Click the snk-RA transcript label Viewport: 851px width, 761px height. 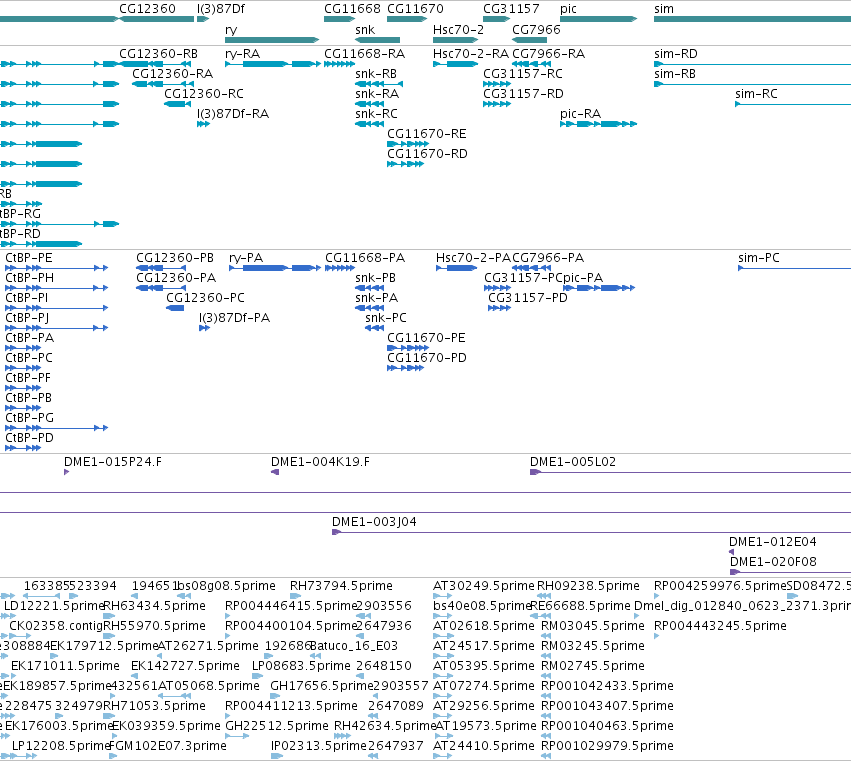[377, 94]
